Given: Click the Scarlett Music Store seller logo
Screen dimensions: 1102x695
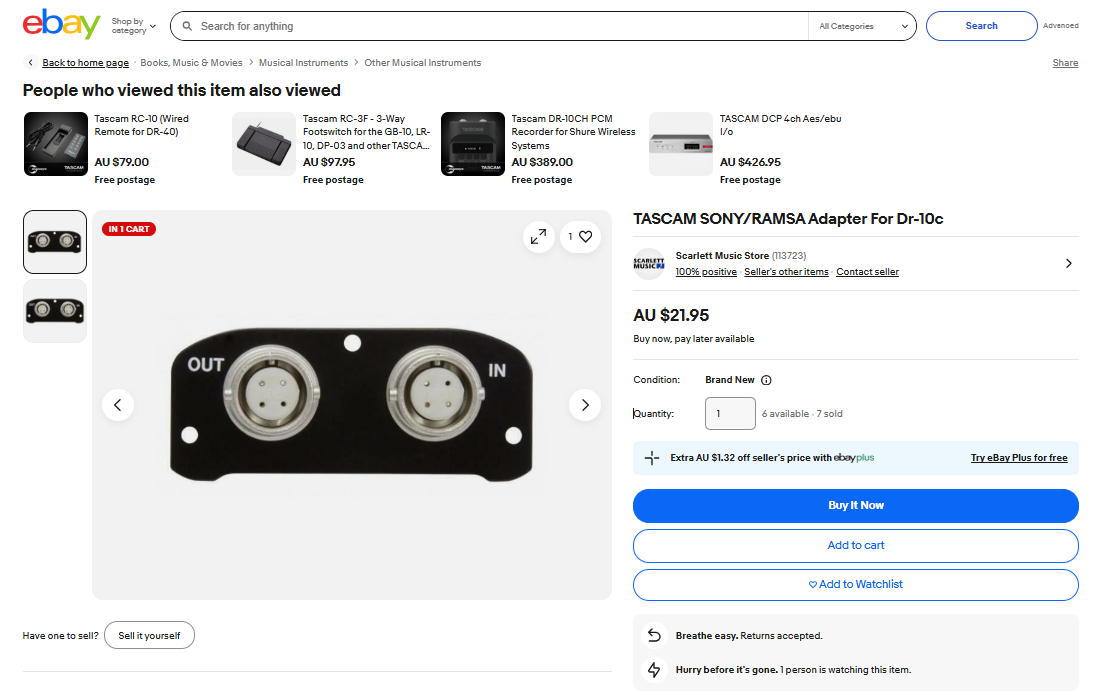Looking at the screenshot, I should click(x=649, y=264).
